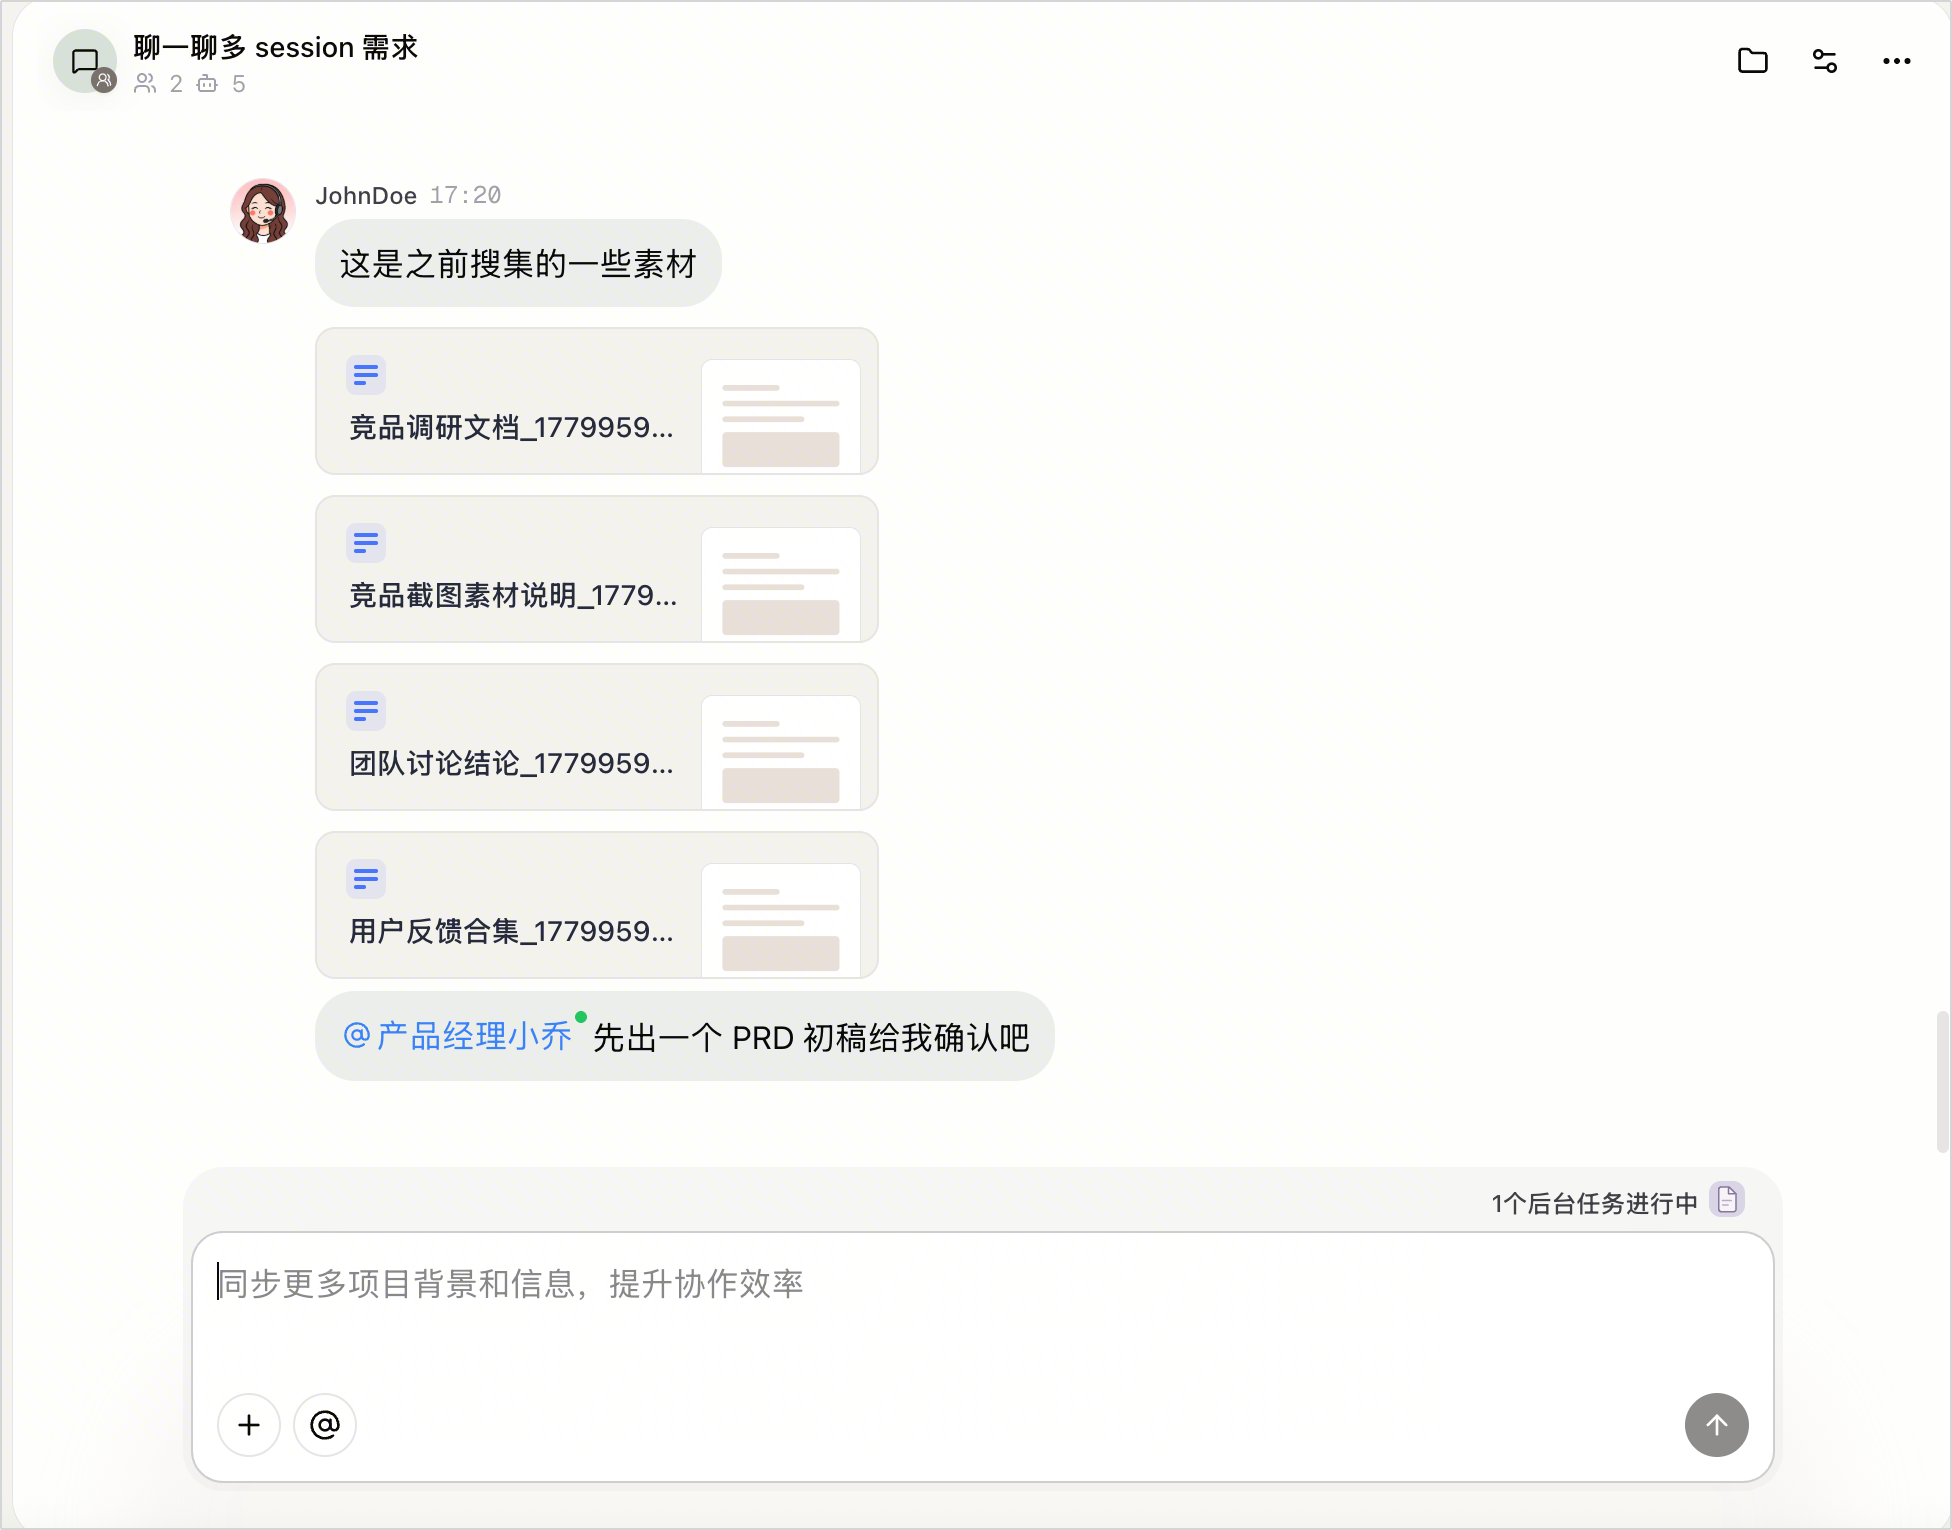Click the @产品经理小乔 mention link

click(x=457, y=1036)
